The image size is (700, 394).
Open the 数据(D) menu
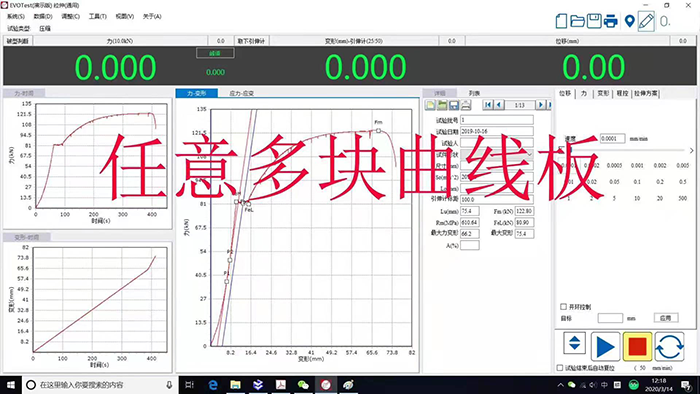pos(43,17)
